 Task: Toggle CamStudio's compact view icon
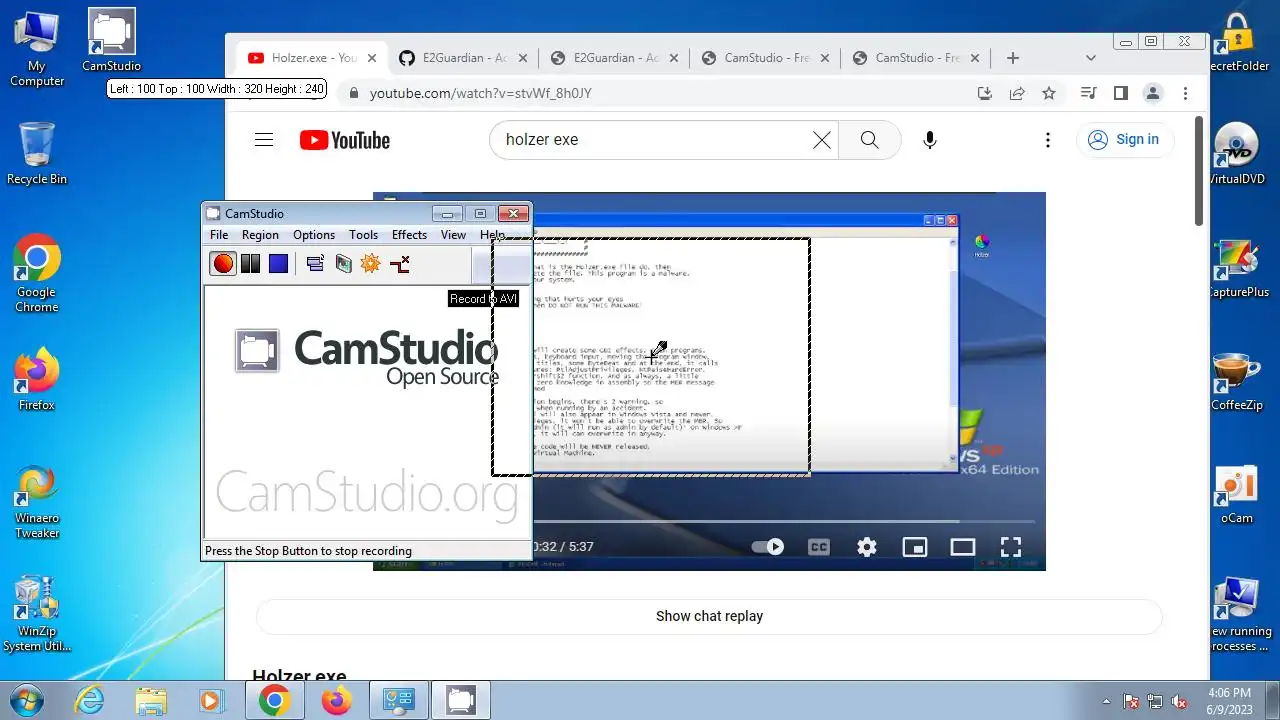[315, 263]
